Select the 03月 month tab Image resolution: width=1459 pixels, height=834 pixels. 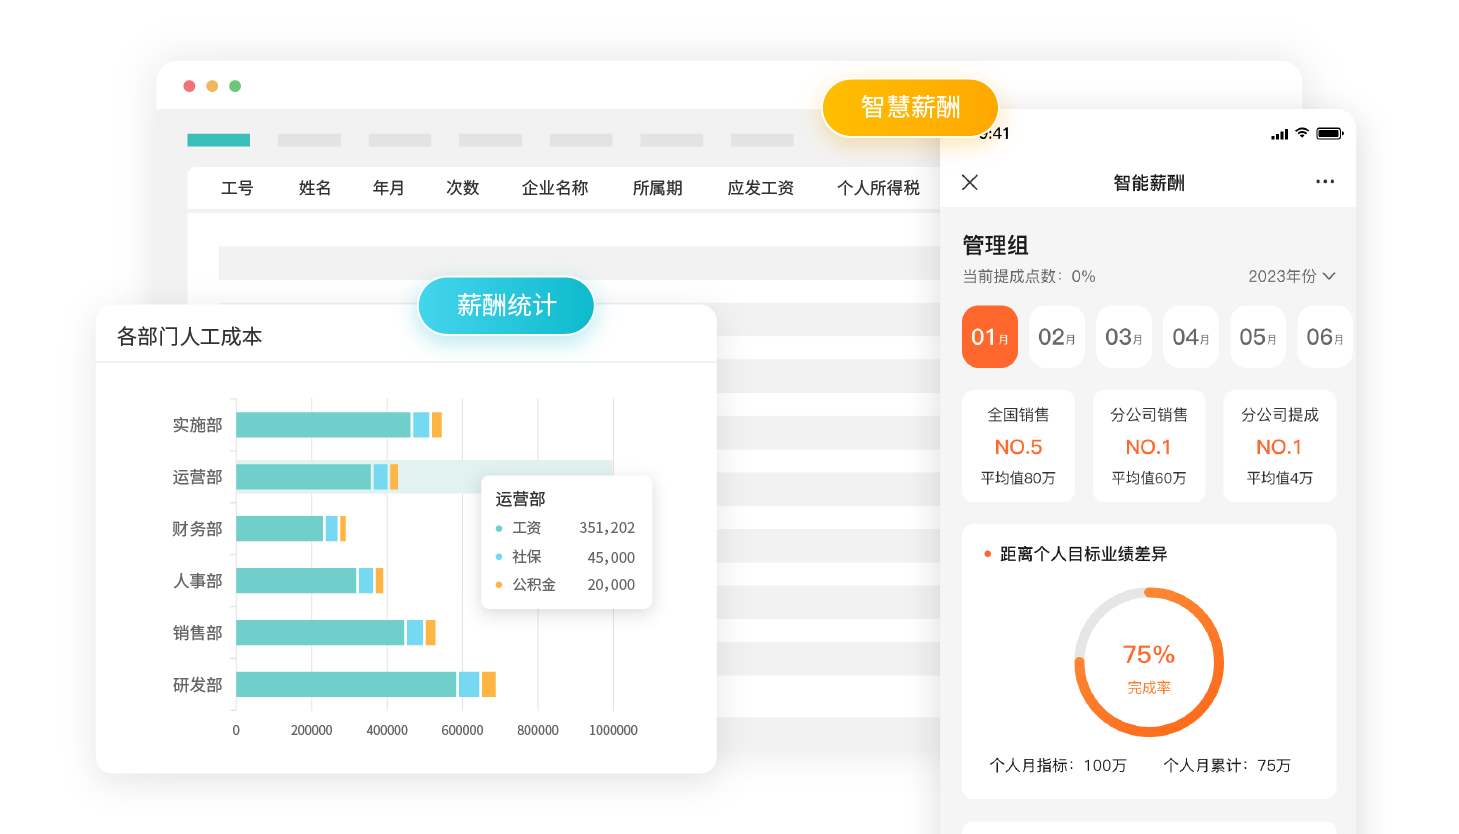point(1124,337)
